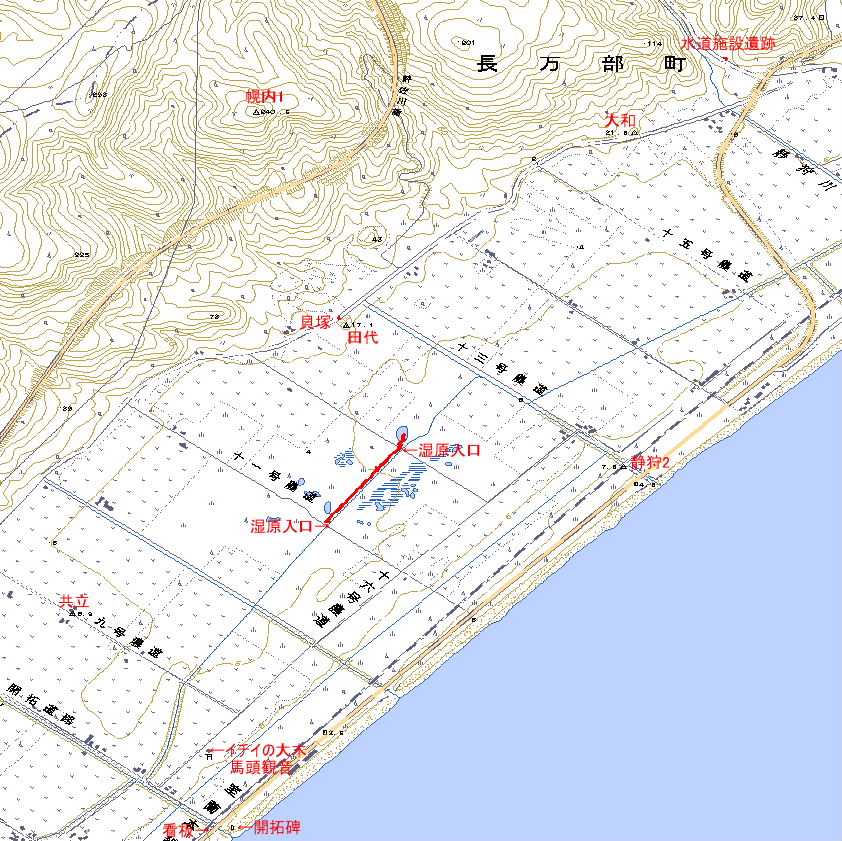
Task: Click the 貝塚 red dot marker
Action: point(339,318)
